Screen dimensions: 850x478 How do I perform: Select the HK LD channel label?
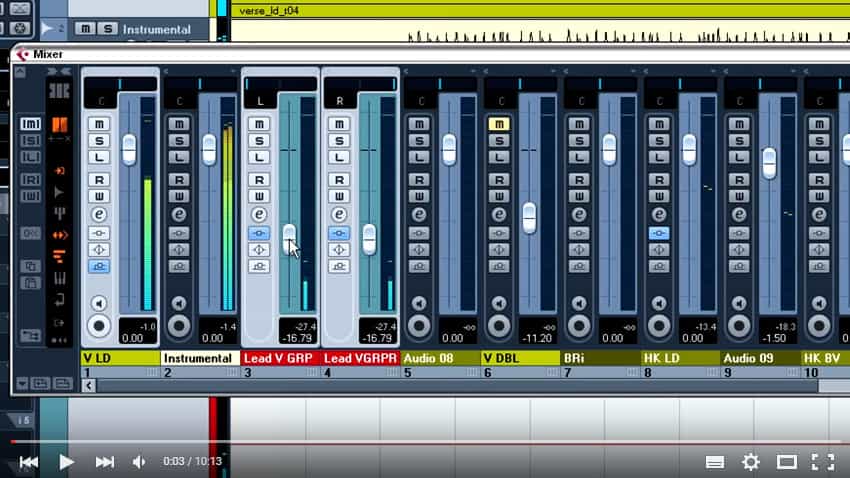click(680, 358)
